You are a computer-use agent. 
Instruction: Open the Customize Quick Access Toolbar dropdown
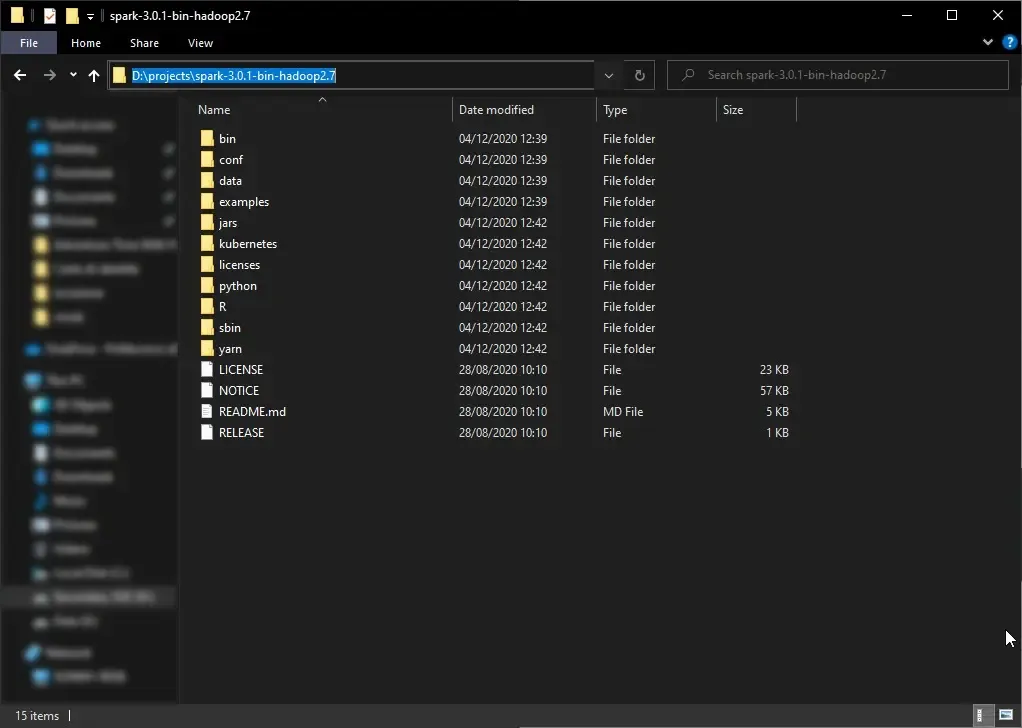point(90,16)
